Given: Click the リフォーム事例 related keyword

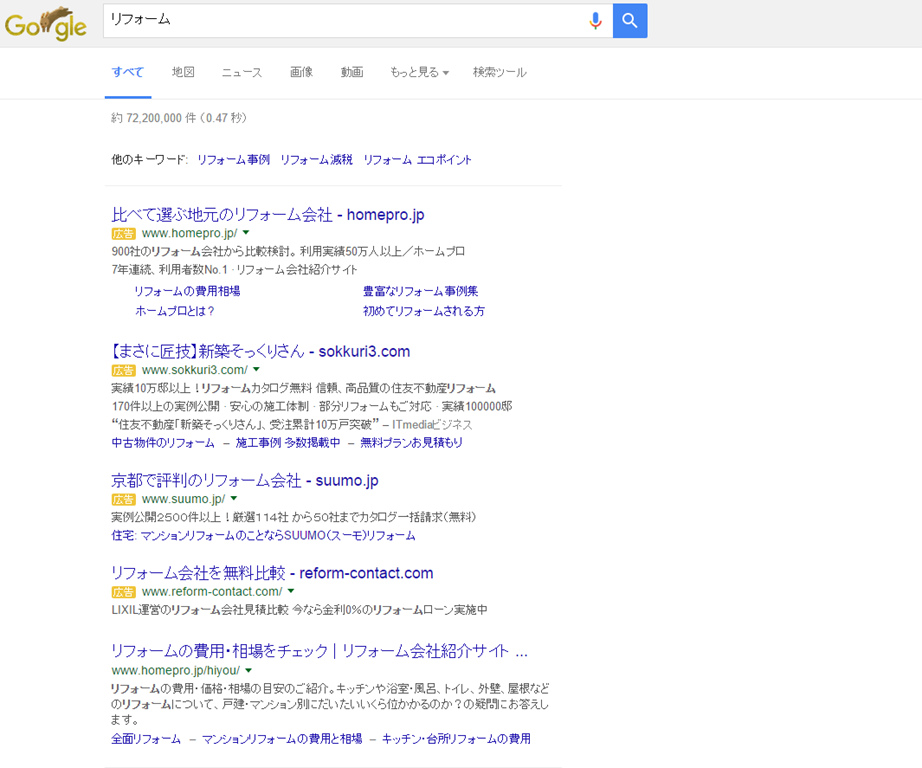Looking at the screenshot, I should [233, 159].
